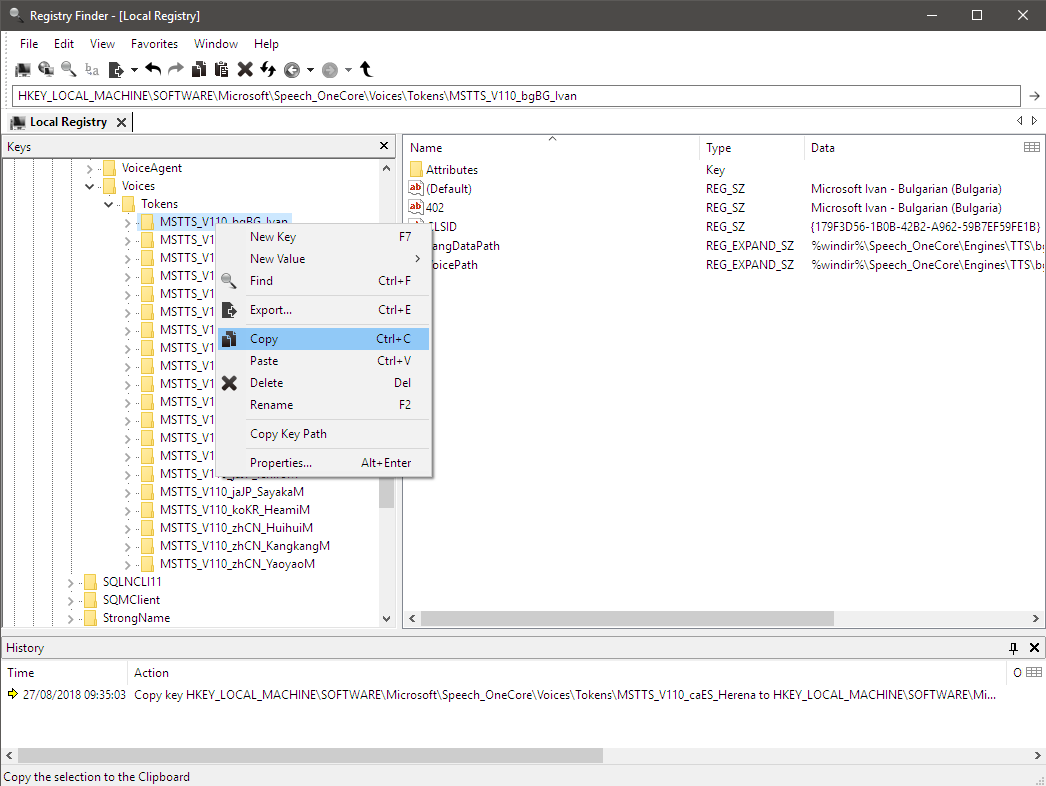Choose Copy in context menu
The width and height of the screenshot is (1046, 786).
coord(324,339)
